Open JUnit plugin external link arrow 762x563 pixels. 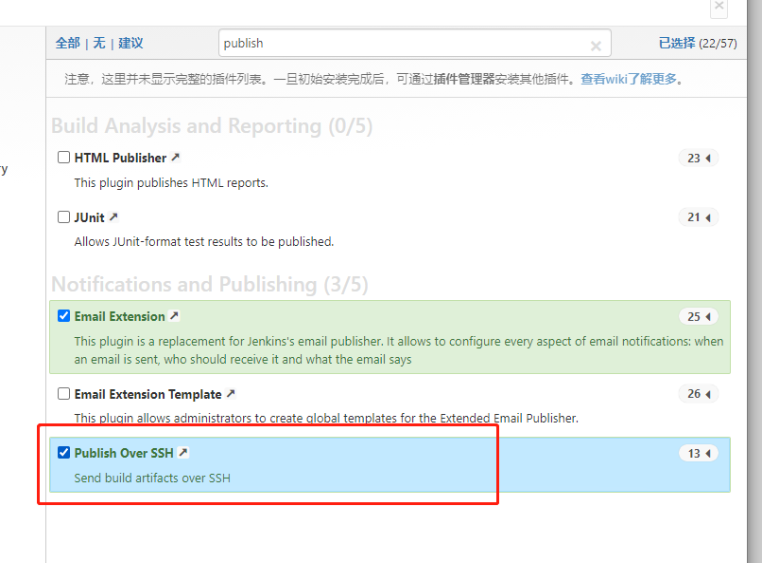click(113, 217)
